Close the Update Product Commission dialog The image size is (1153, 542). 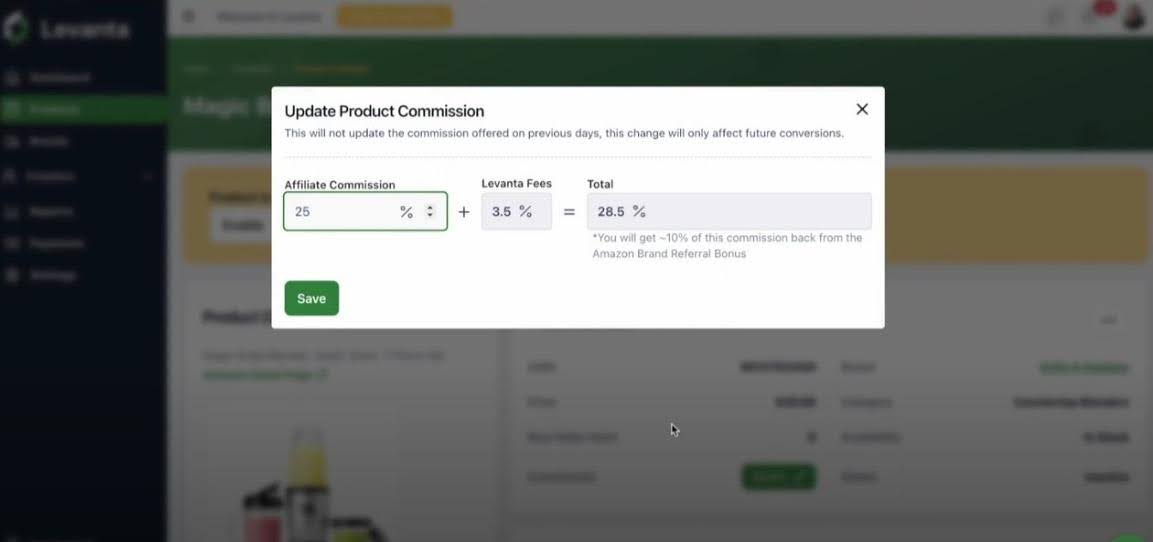[x=862, y=109]
